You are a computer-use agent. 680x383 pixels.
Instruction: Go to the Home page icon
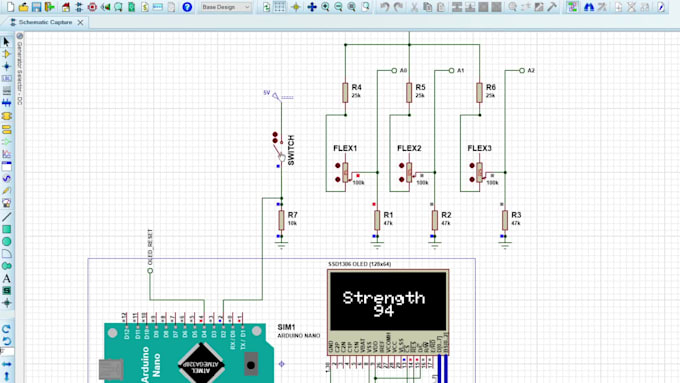[x=65, y=7]
